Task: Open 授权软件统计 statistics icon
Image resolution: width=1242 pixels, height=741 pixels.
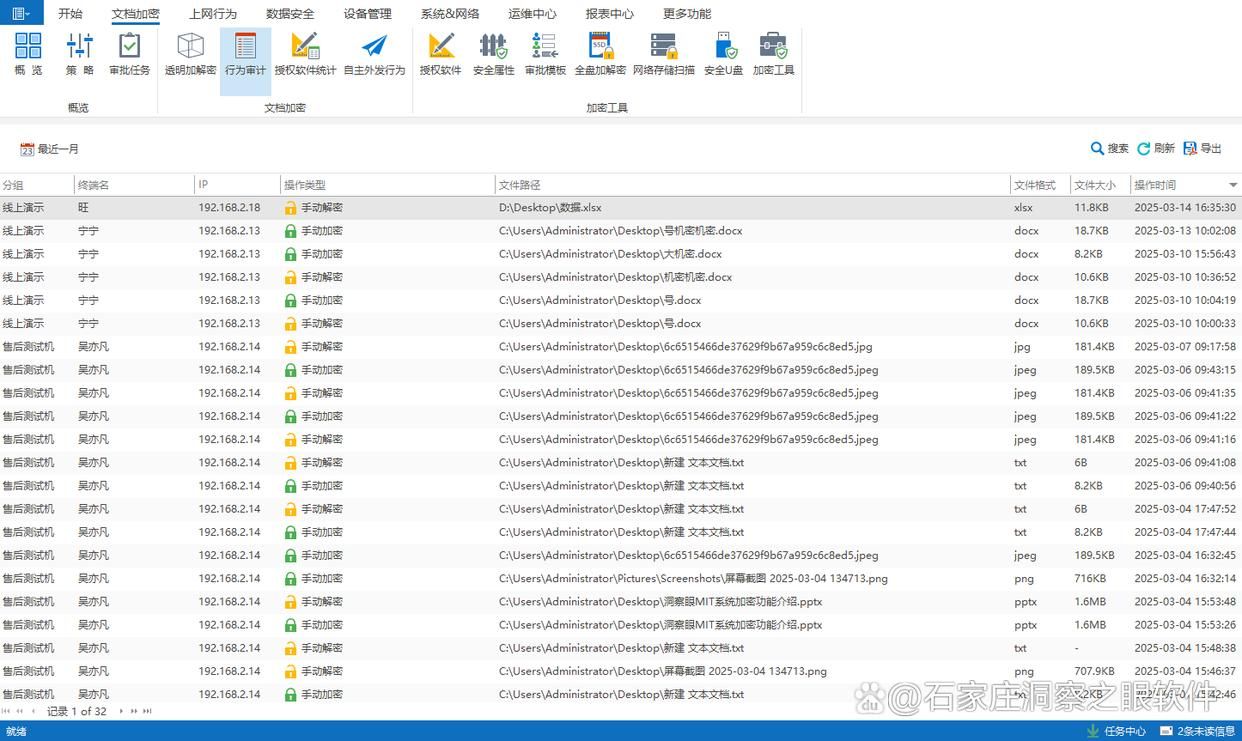Action: [x=305, y=54]
